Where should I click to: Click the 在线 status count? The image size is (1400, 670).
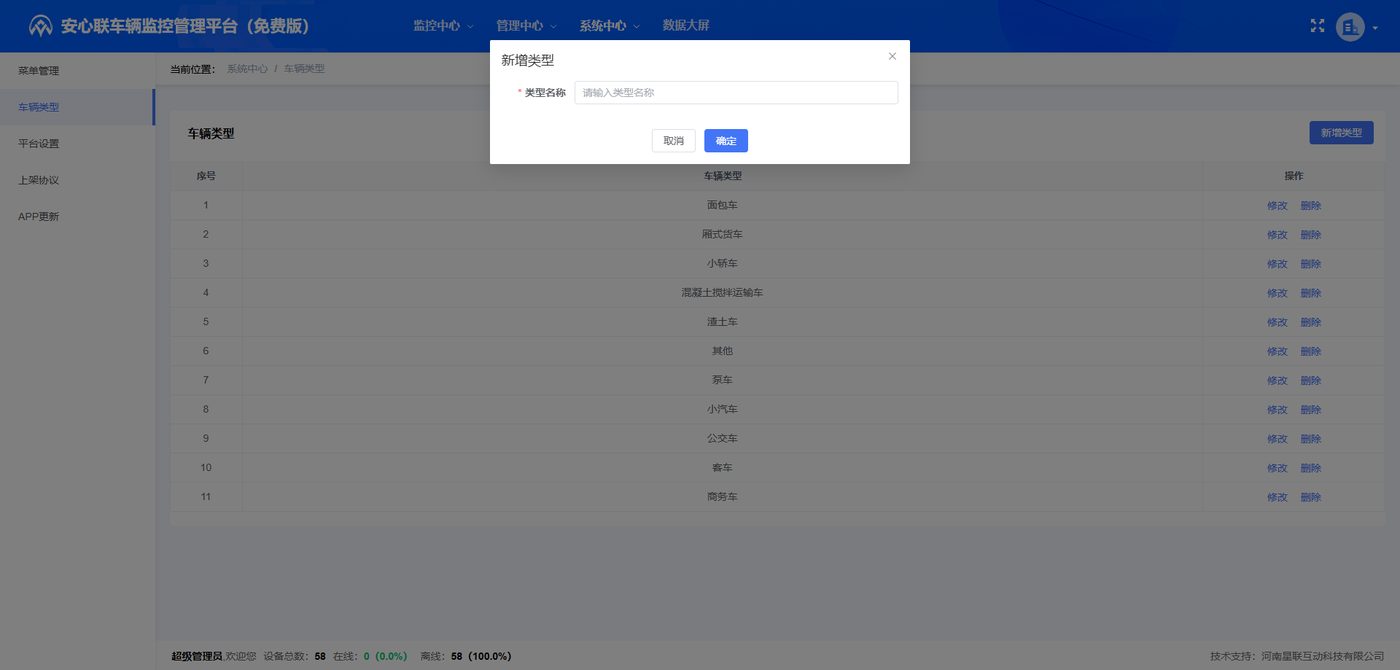point(370,657)
